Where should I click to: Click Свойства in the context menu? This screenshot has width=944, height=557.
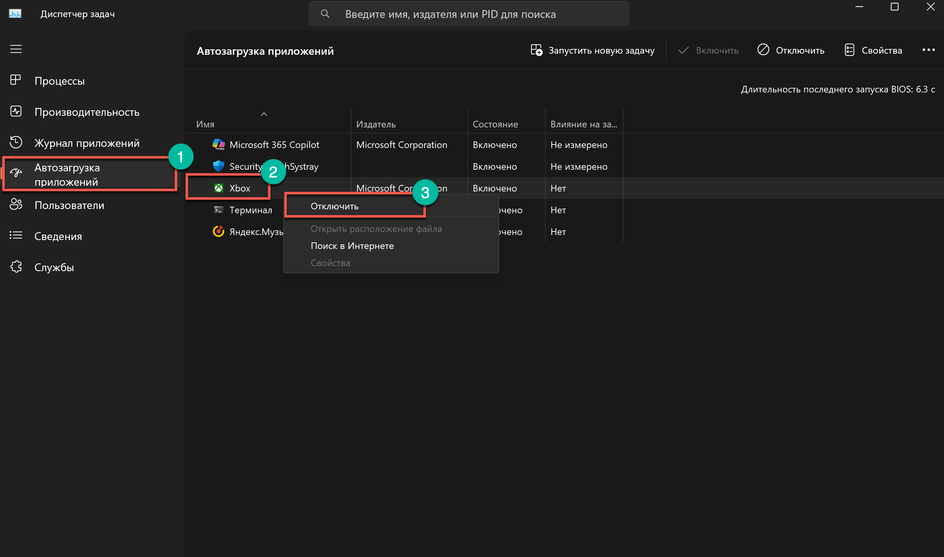click(x=331, y=263)
